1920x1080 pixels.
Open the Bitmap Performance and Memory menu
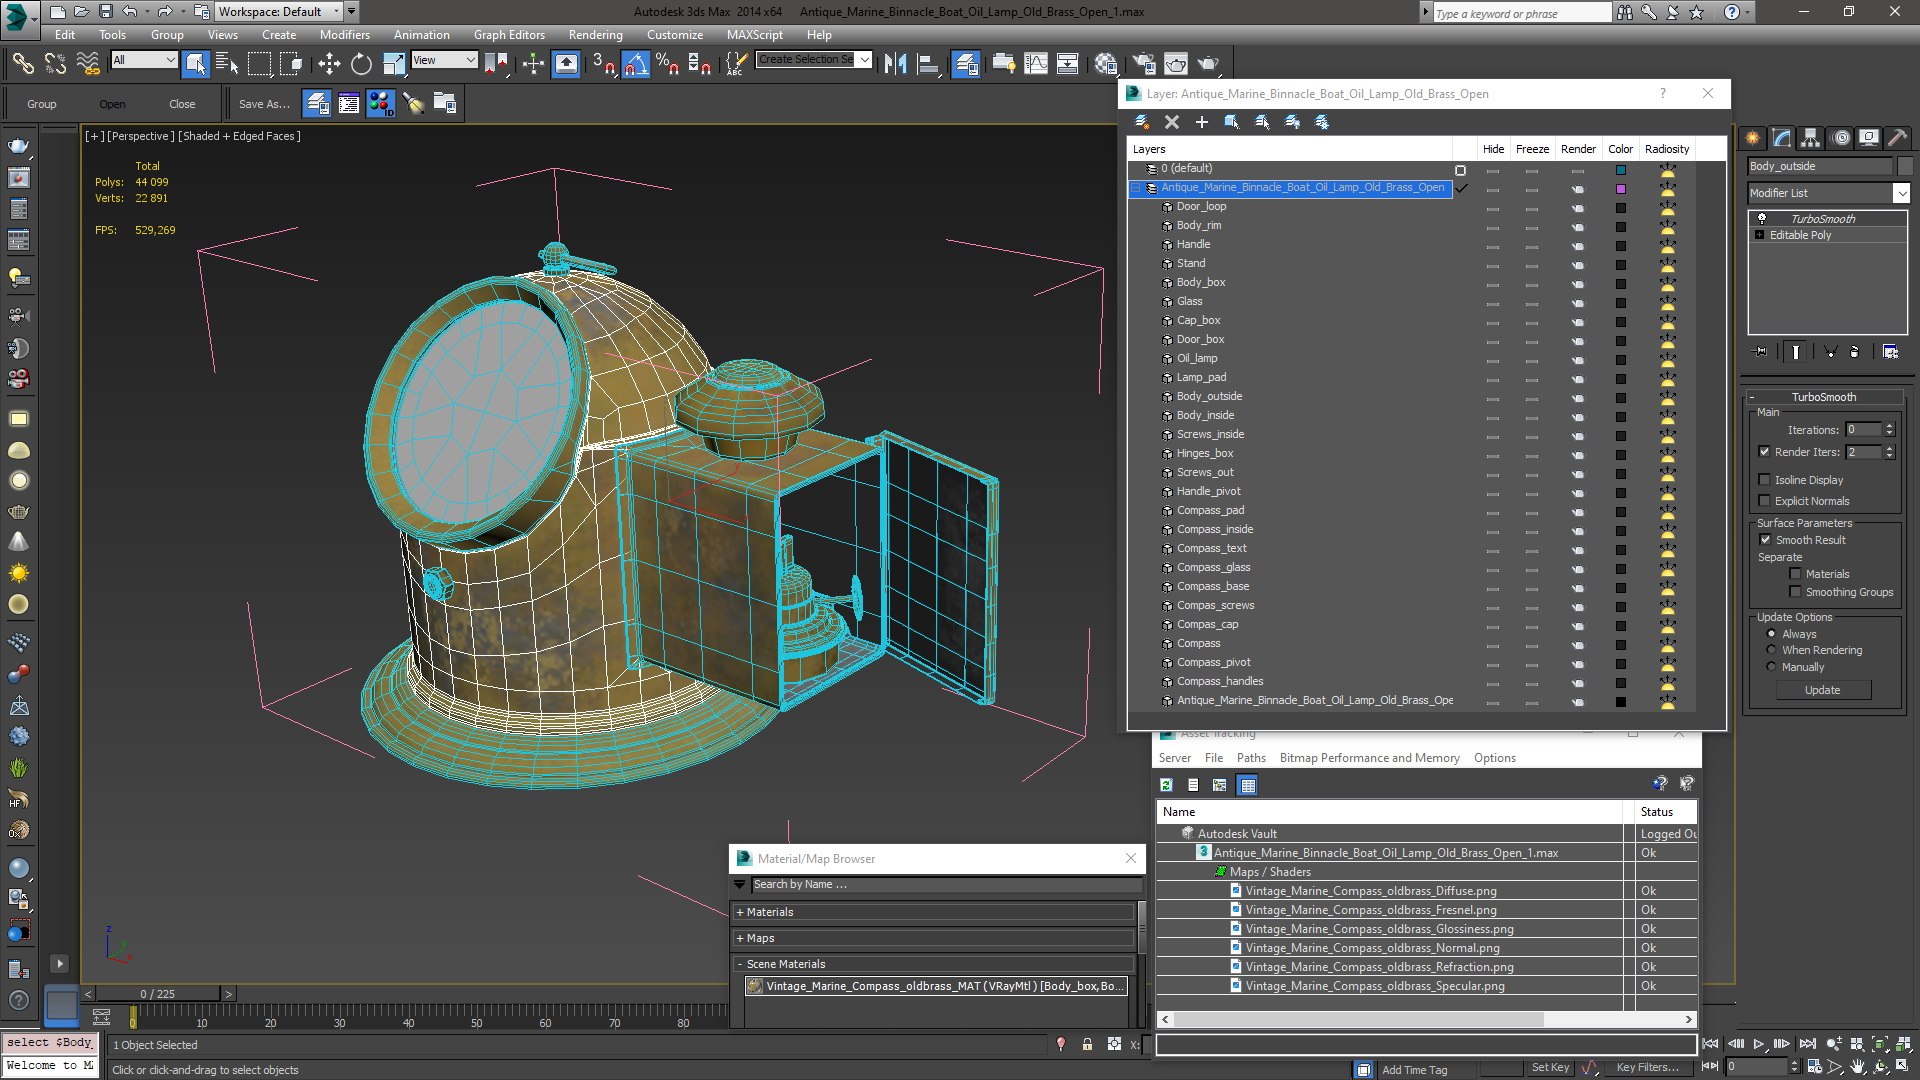coord(1369,758)
